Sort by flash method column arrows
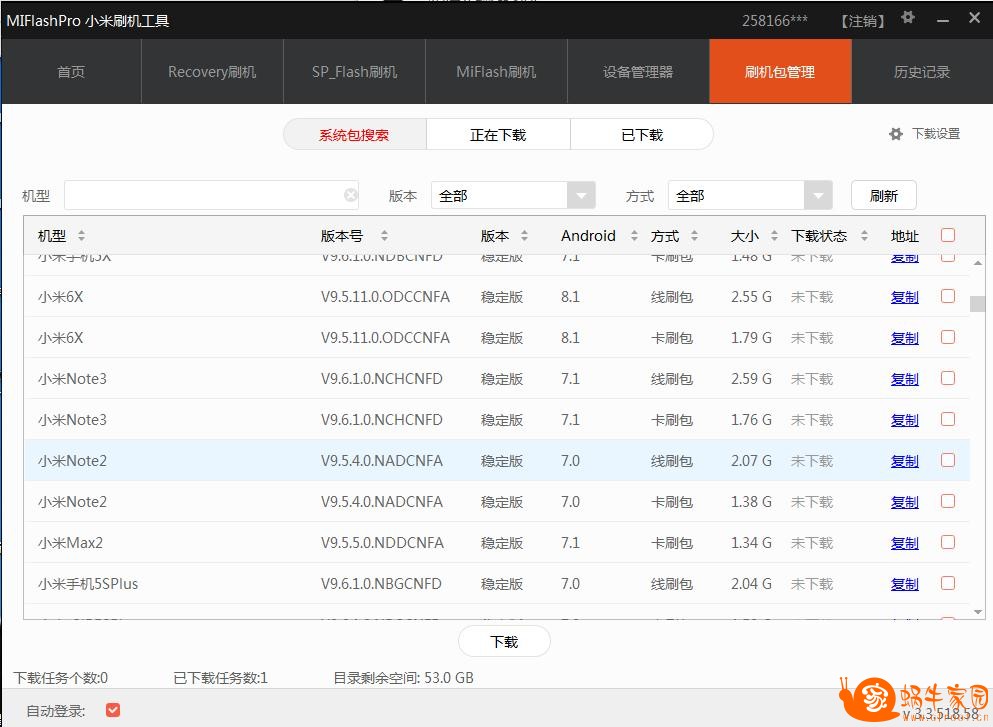Screen dimensions: 993x727 pyautogui.click(x=694, y=236)
